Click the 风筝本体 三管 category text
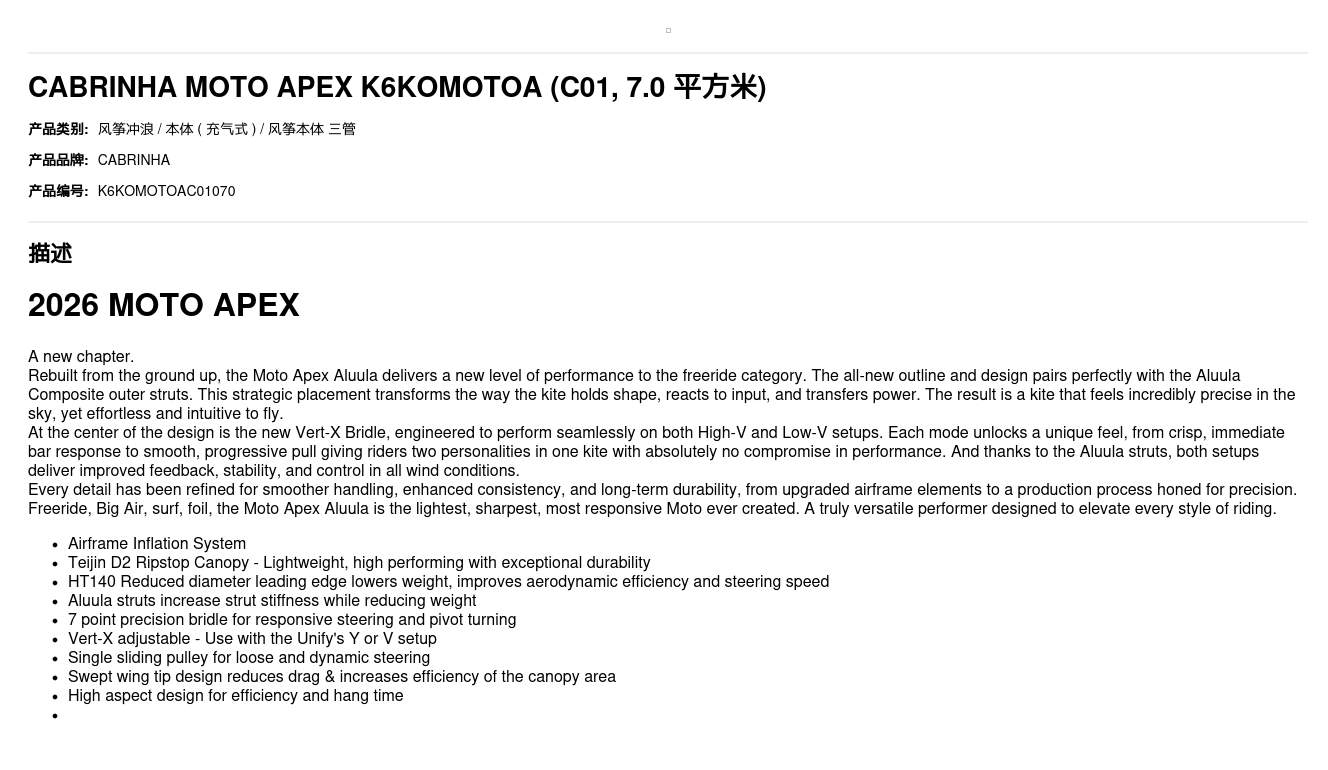1328x770 pixels. (311, 129)
